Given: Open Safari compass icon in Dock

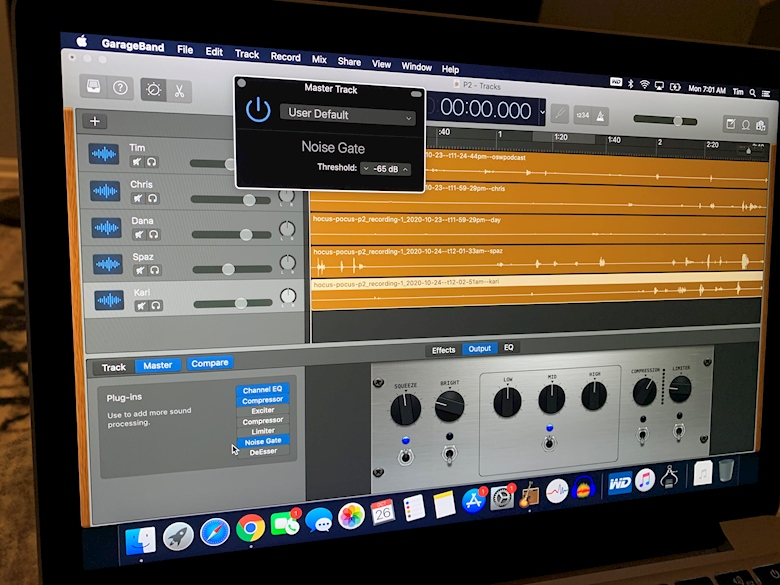Looking at the screenshot, I should pos(214,531).
